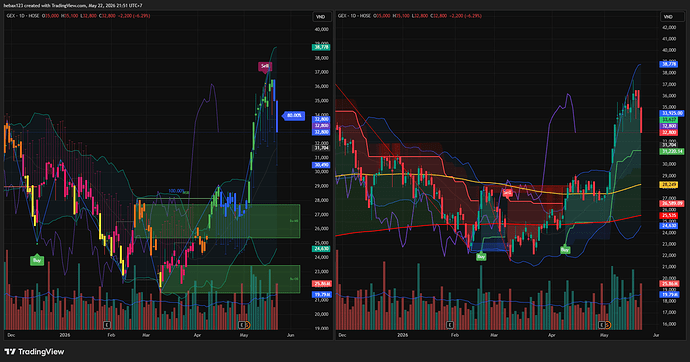This screenshot has height=362, width=690.
Task: Click the blue 24,630 price tag, right chart
Action: pos(668,226)
